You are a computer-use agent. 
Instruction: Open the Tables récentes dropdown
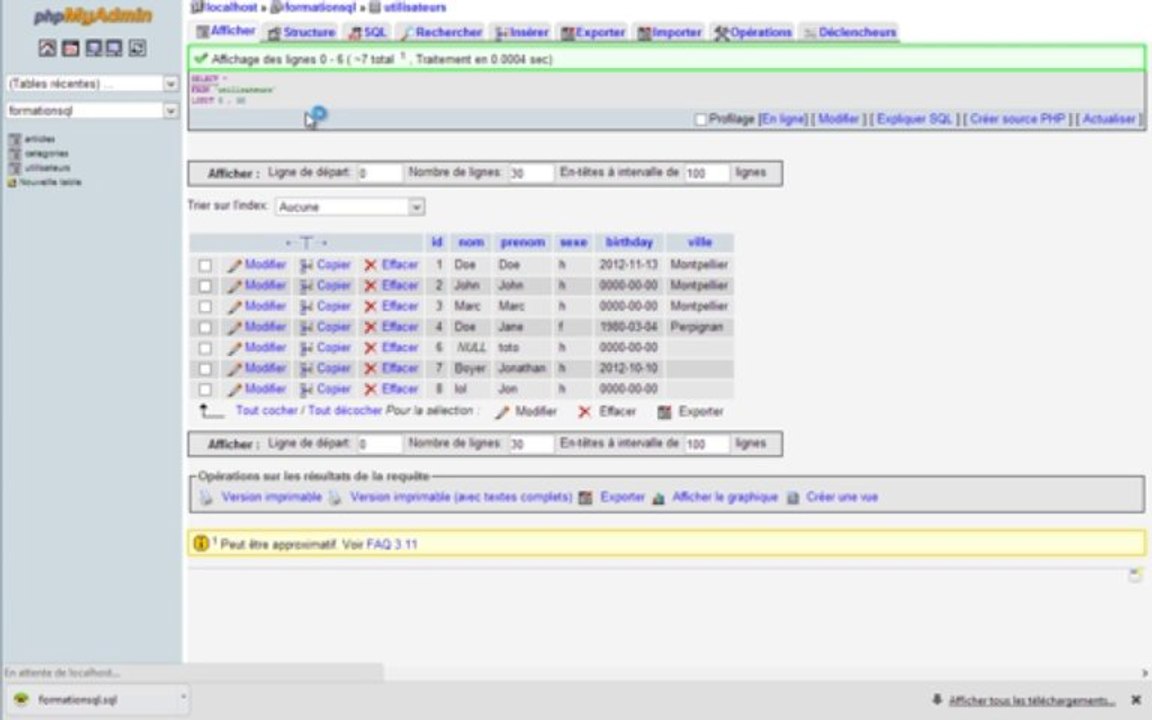(92, 84)
